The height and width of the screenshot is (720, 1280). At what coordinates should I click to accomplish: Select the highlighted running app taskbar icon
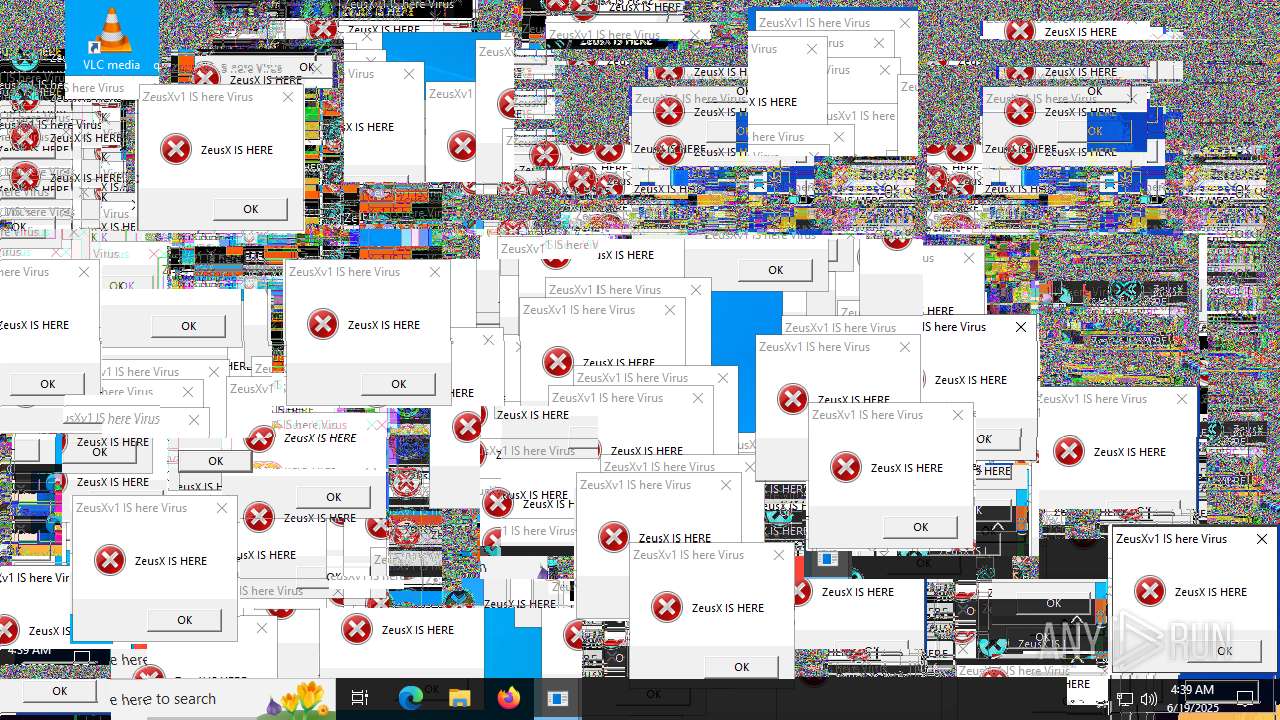[x=558, y=698]
